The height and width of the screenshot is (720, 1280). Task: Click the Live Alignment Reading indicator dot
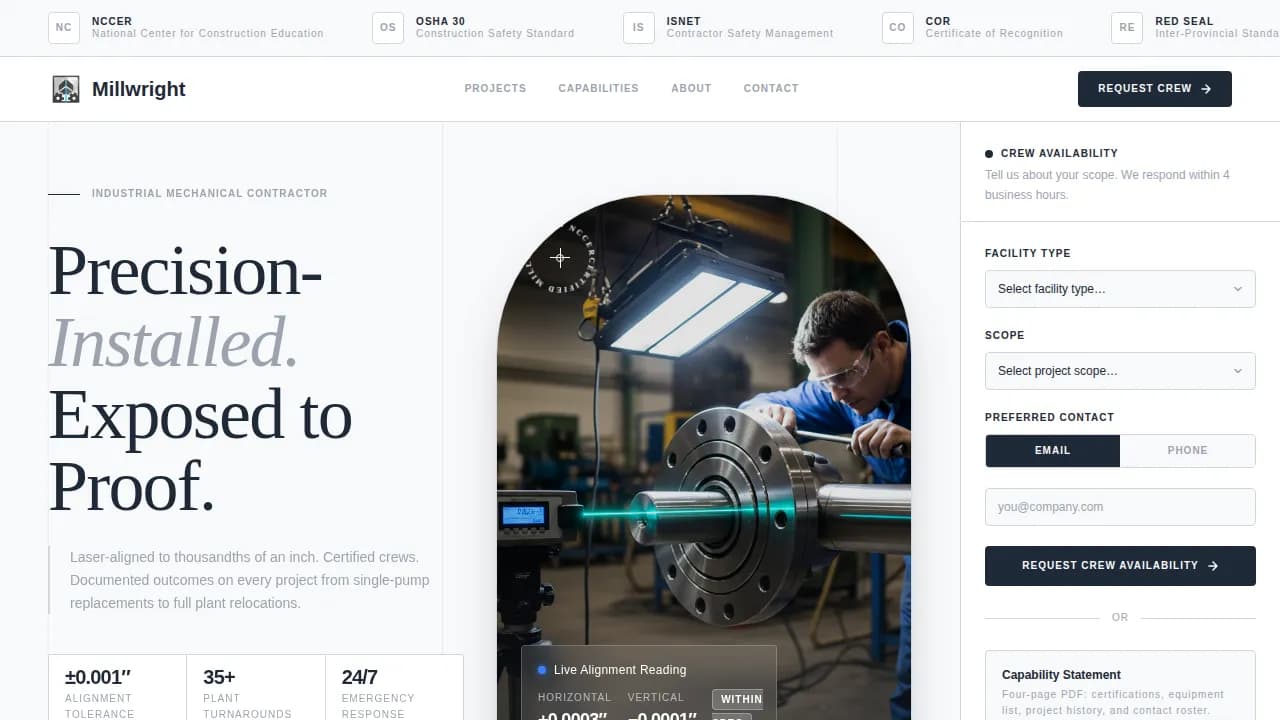click(x=541, y=670)
